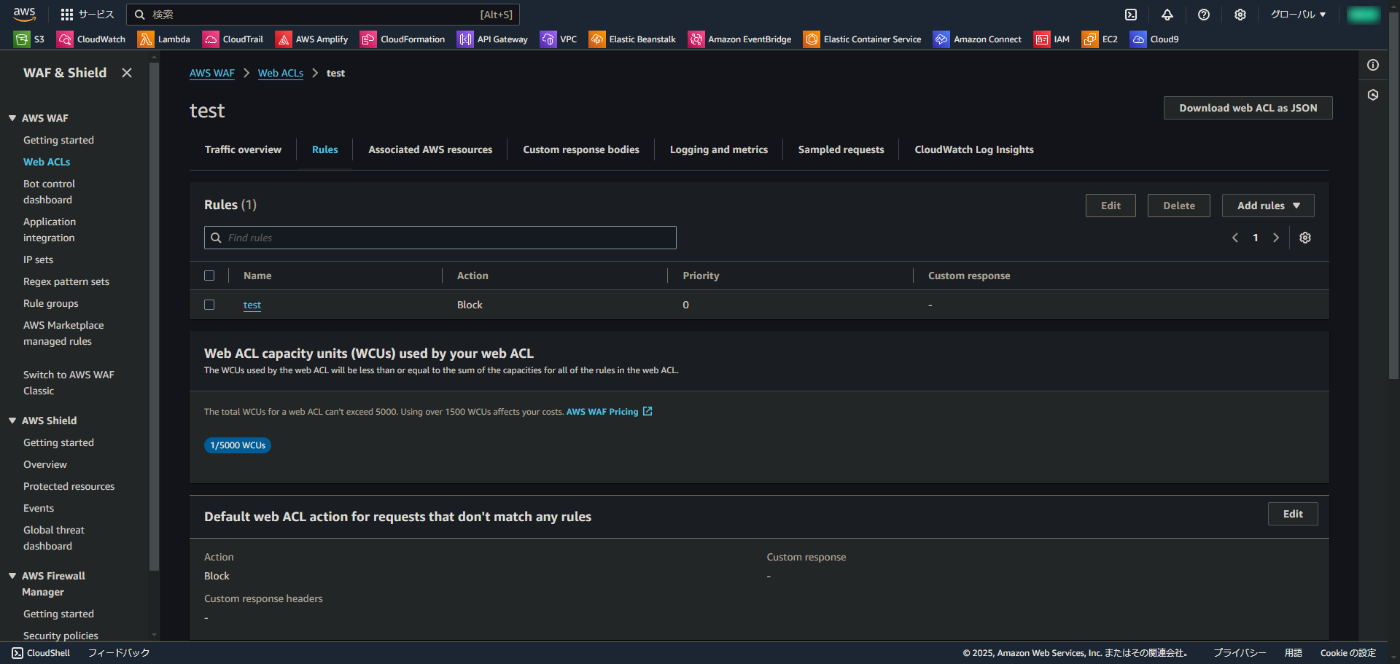Screen dimensions: 1400x664
Task: Download web ACL as JSON
Action: point(1248,108)
